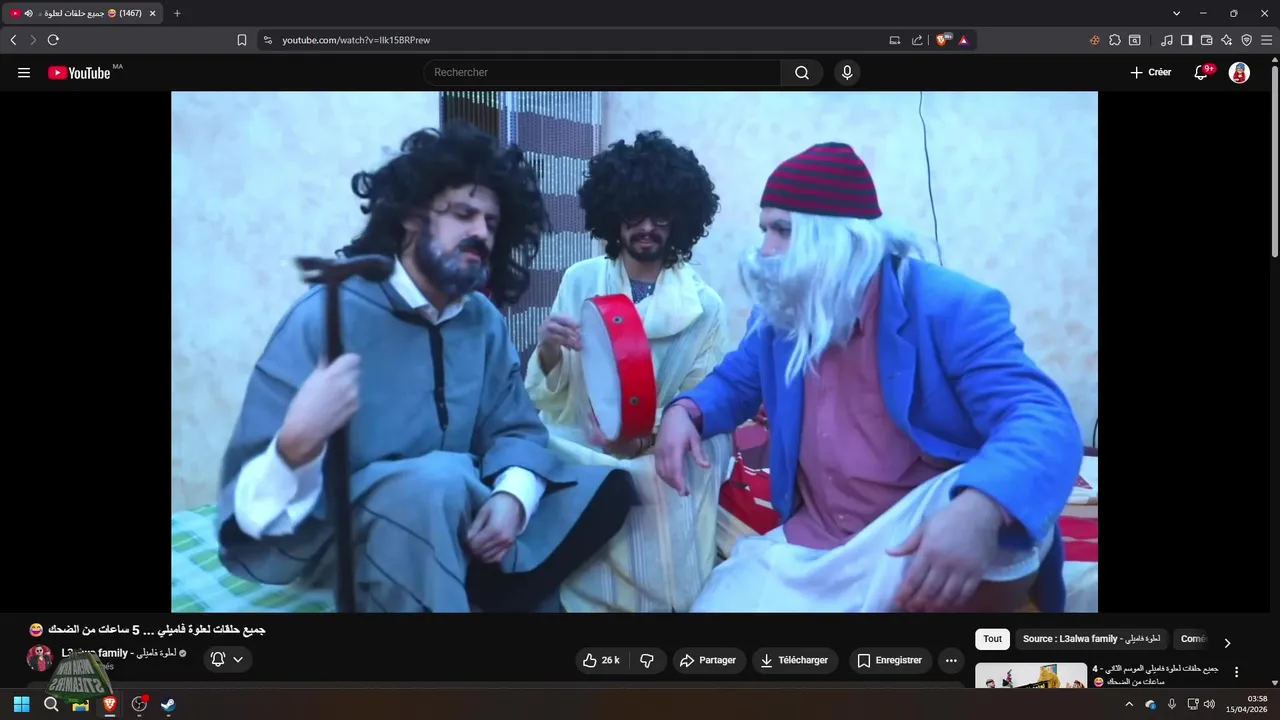Select the partially visible Comé chip
The width and height of the screenshot is (1280, 720).
click(1192, 639)
